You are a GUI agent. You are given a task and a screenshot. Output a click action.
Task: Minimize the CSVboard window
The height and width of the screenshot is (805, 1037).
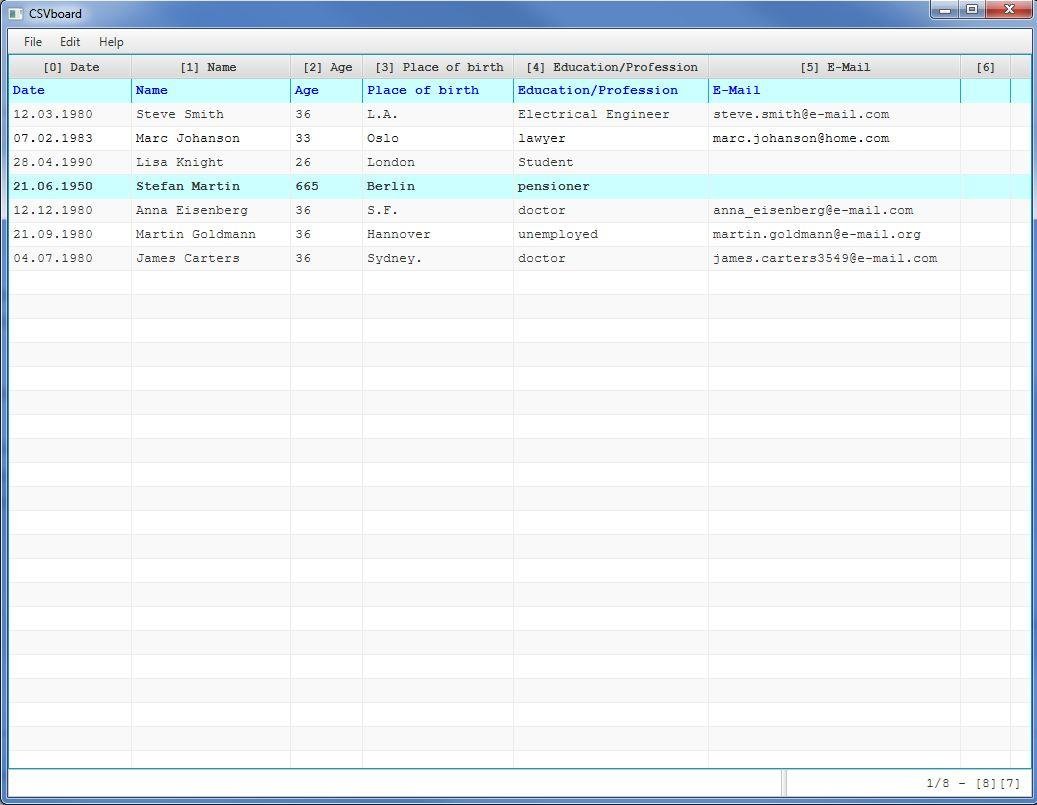click(x=945, y=9)
